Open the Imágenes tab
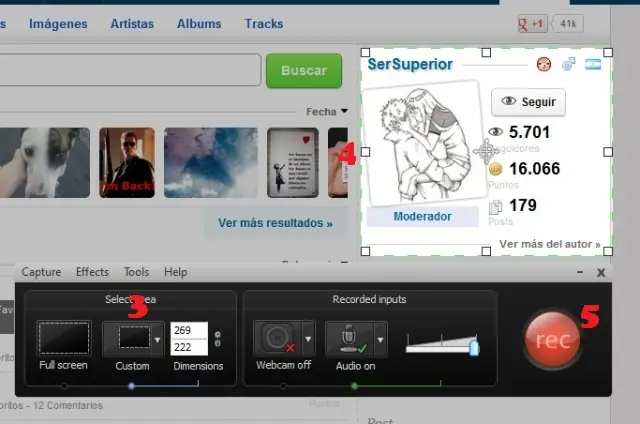Screen dimensions: 640x424 click(58, 24)
